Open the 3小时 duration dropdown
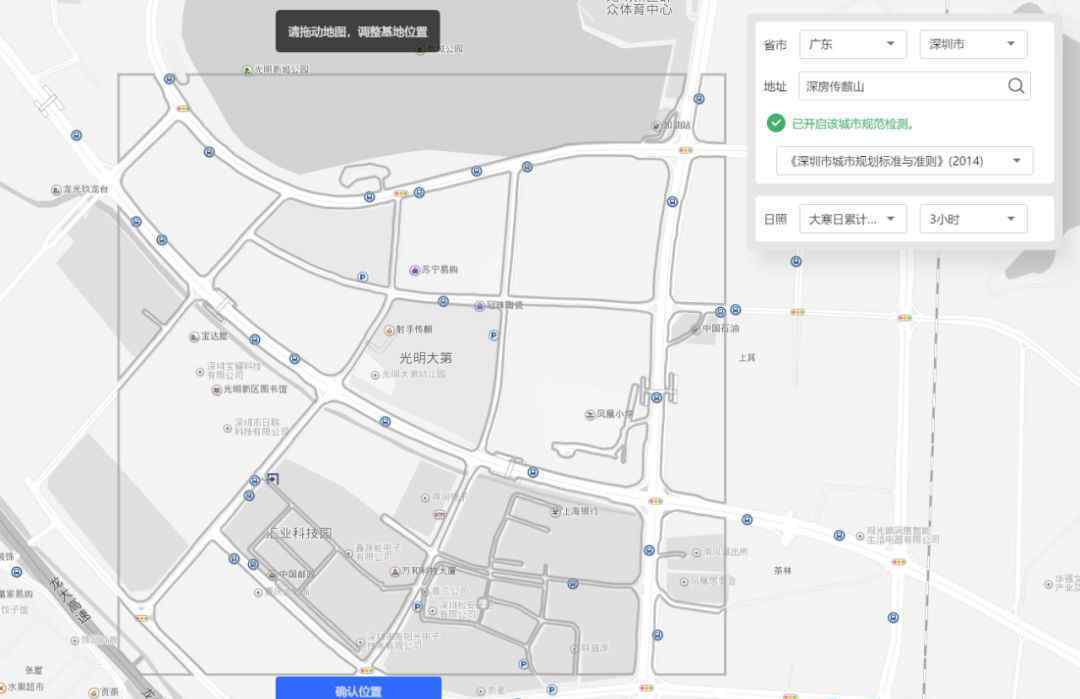1080x699 pixels. 973,219
